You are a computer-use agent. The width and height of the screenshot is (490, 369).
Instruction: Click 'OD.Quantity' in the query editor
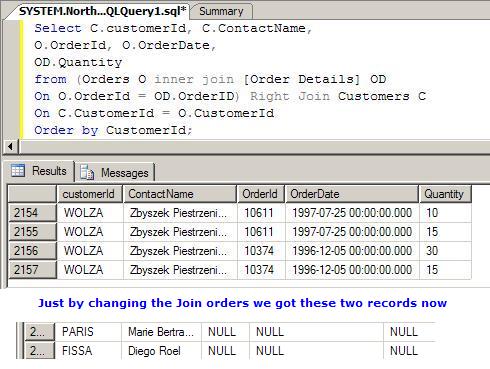[x=78, y=62]
